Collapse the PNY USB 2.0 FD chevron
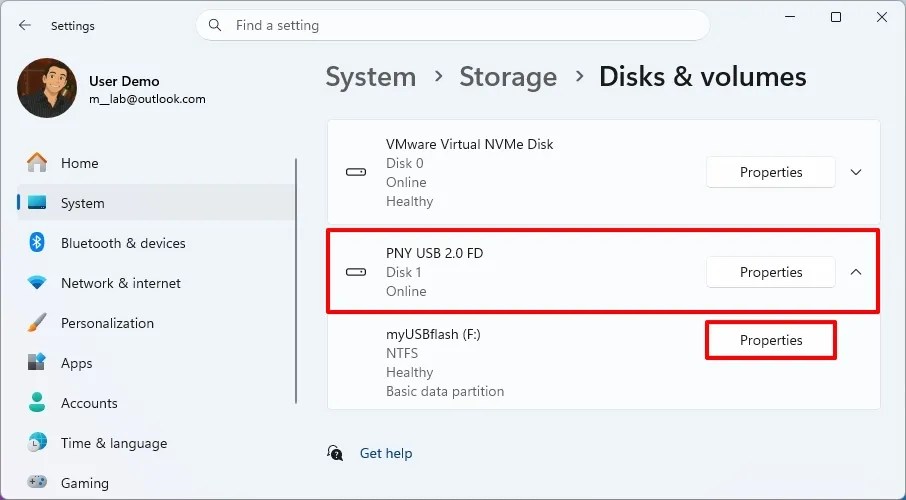906x500 pixels. click(x=856, y=272)
